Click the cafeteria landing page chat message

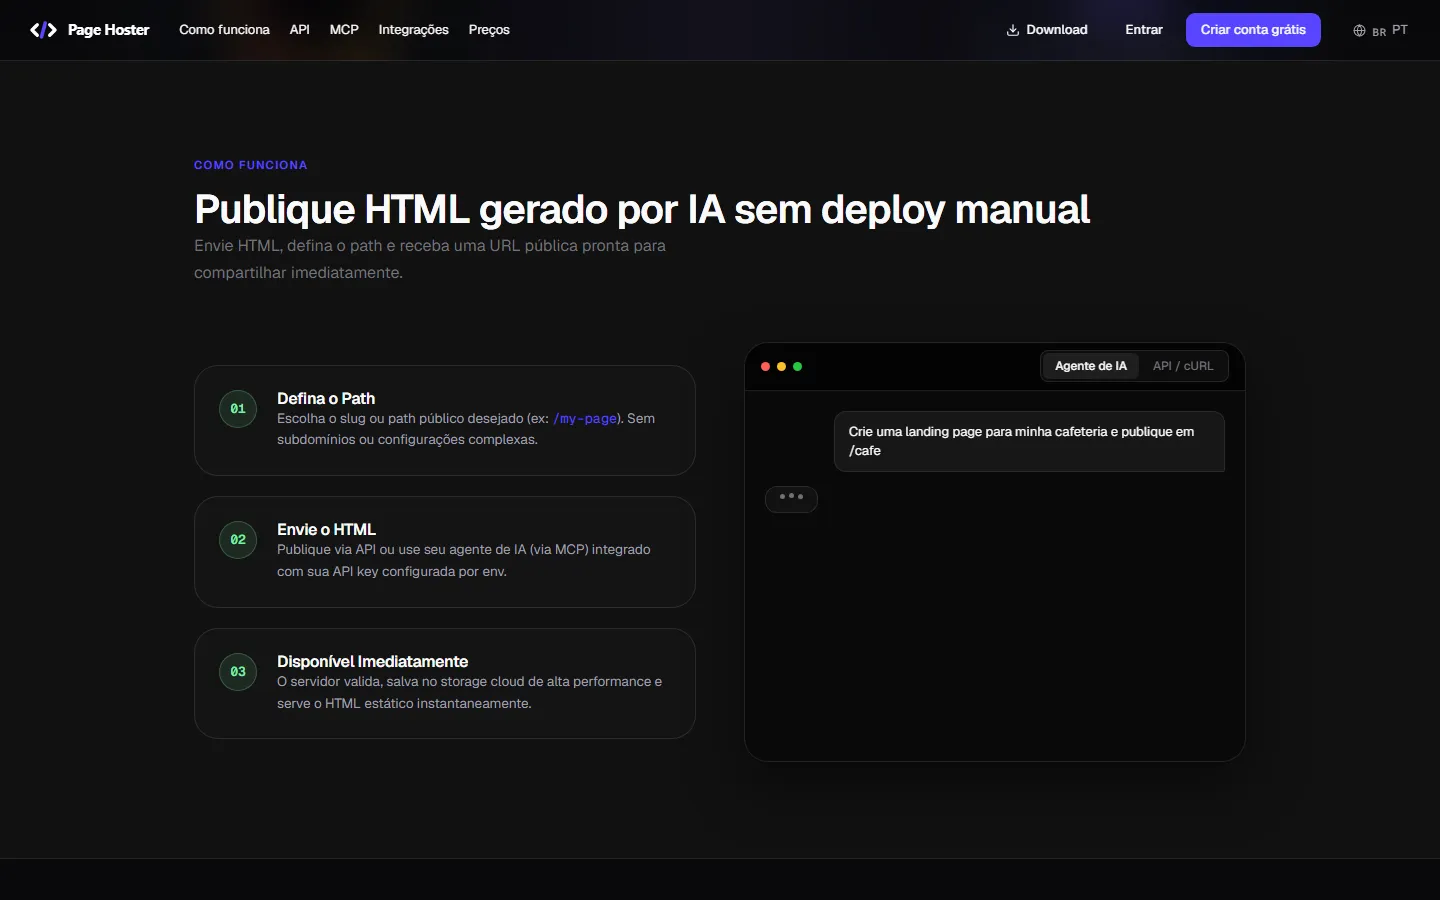(1029, 441)
